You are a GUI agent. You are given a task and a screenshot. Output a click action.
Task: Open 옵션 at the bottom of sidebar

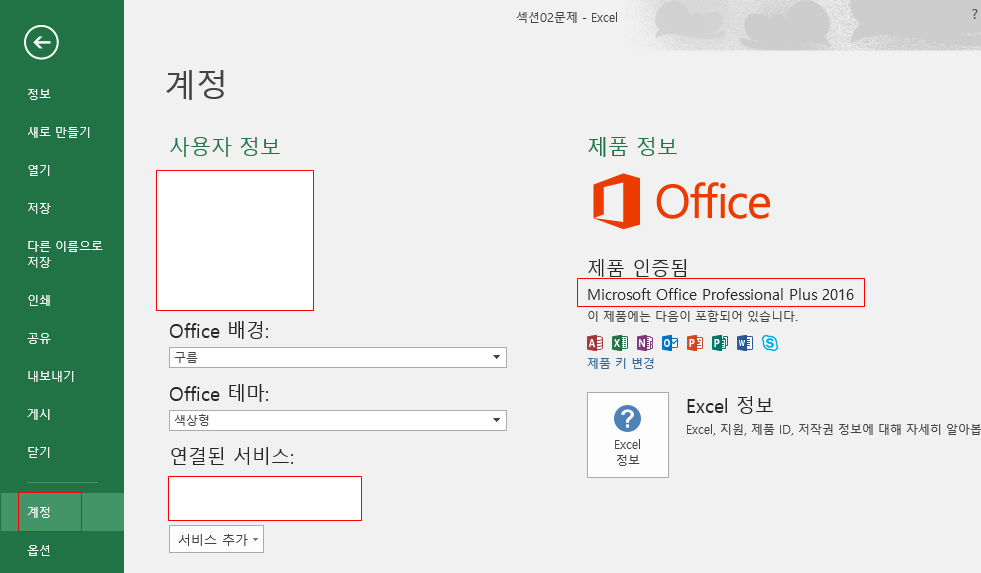(x=39, y=550)
